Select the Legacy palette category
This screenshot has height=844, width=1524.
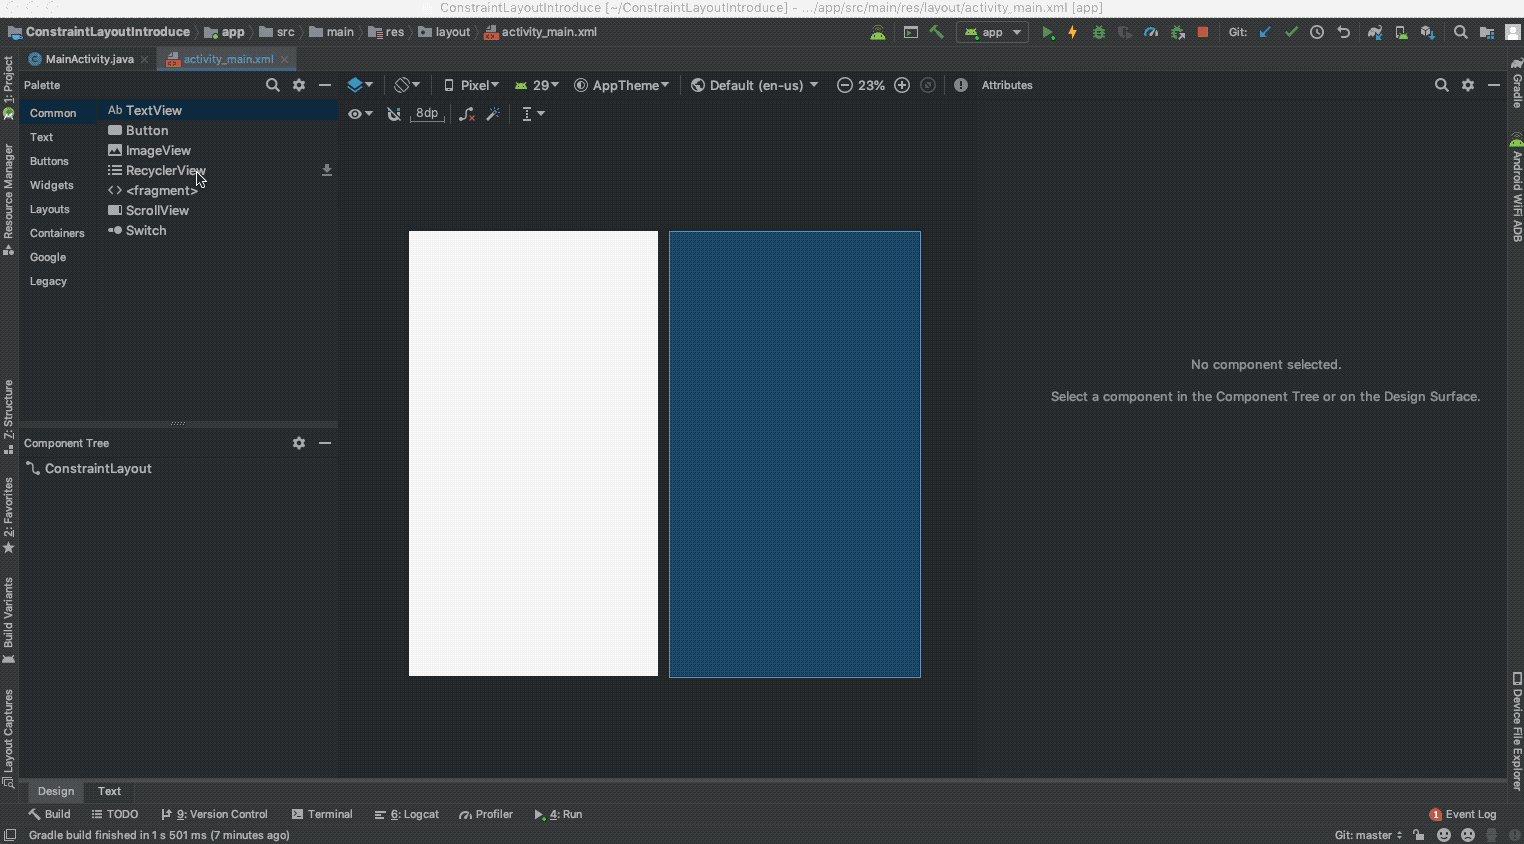tap(48, 281)
